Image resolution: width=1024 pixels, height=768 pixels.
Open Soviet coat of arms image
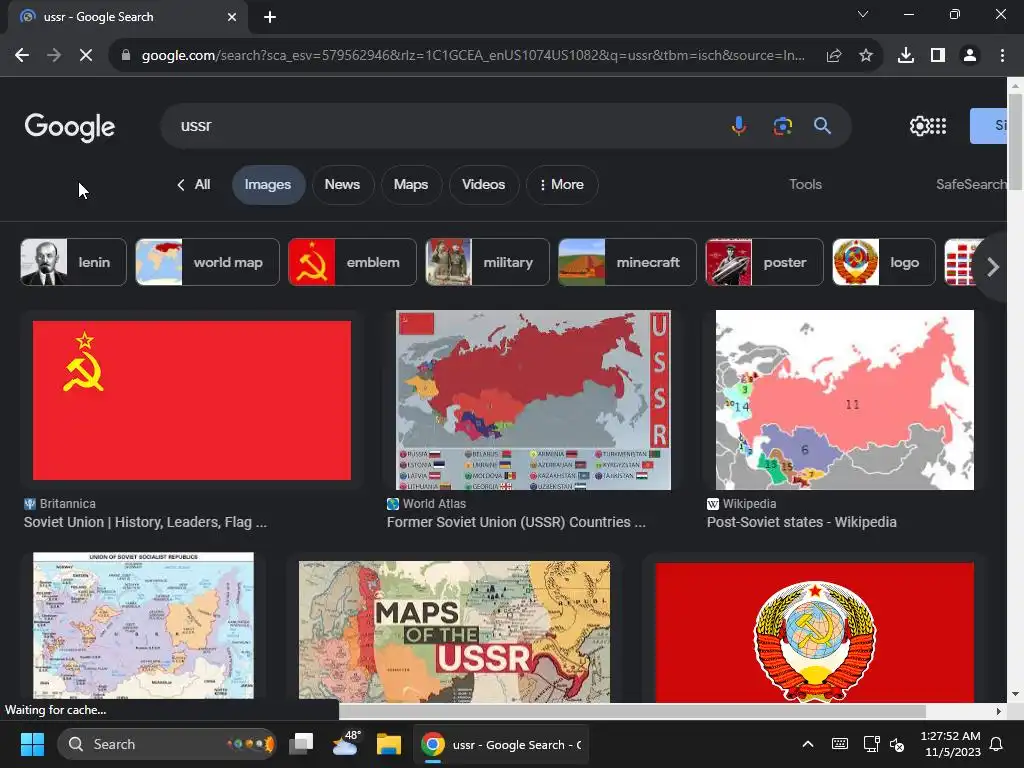[x=814, y=633]
